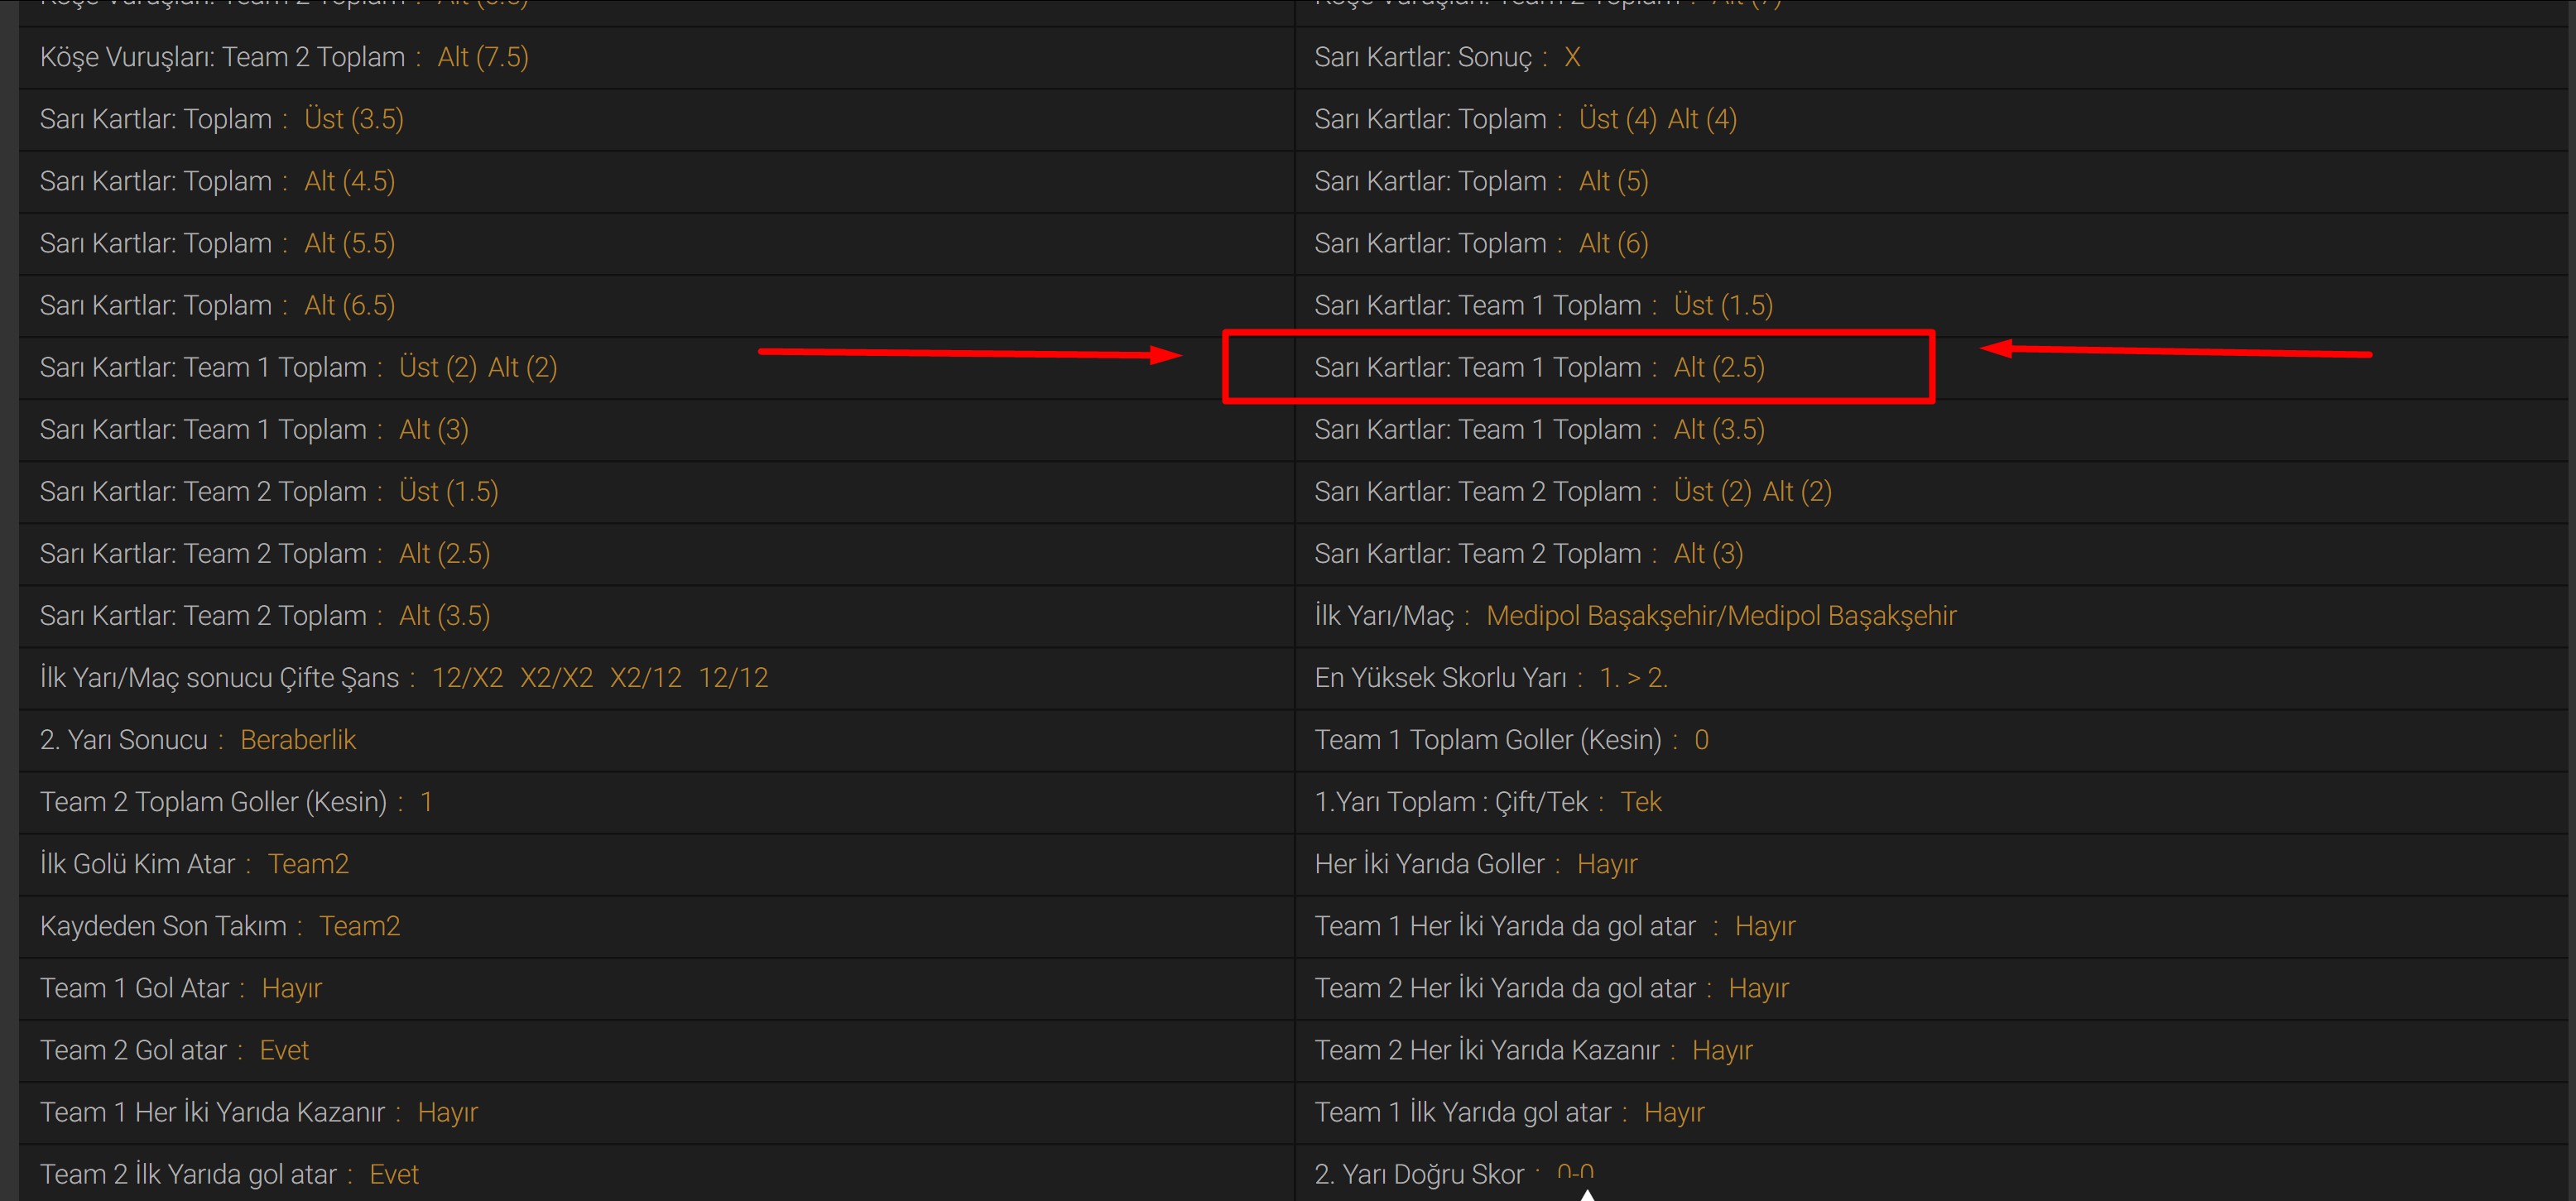This screenshot has width=2576, height=1201.
Task: Click Team 2 İlk Yarıda gol atar Evet
Action: coord(393,1174)
